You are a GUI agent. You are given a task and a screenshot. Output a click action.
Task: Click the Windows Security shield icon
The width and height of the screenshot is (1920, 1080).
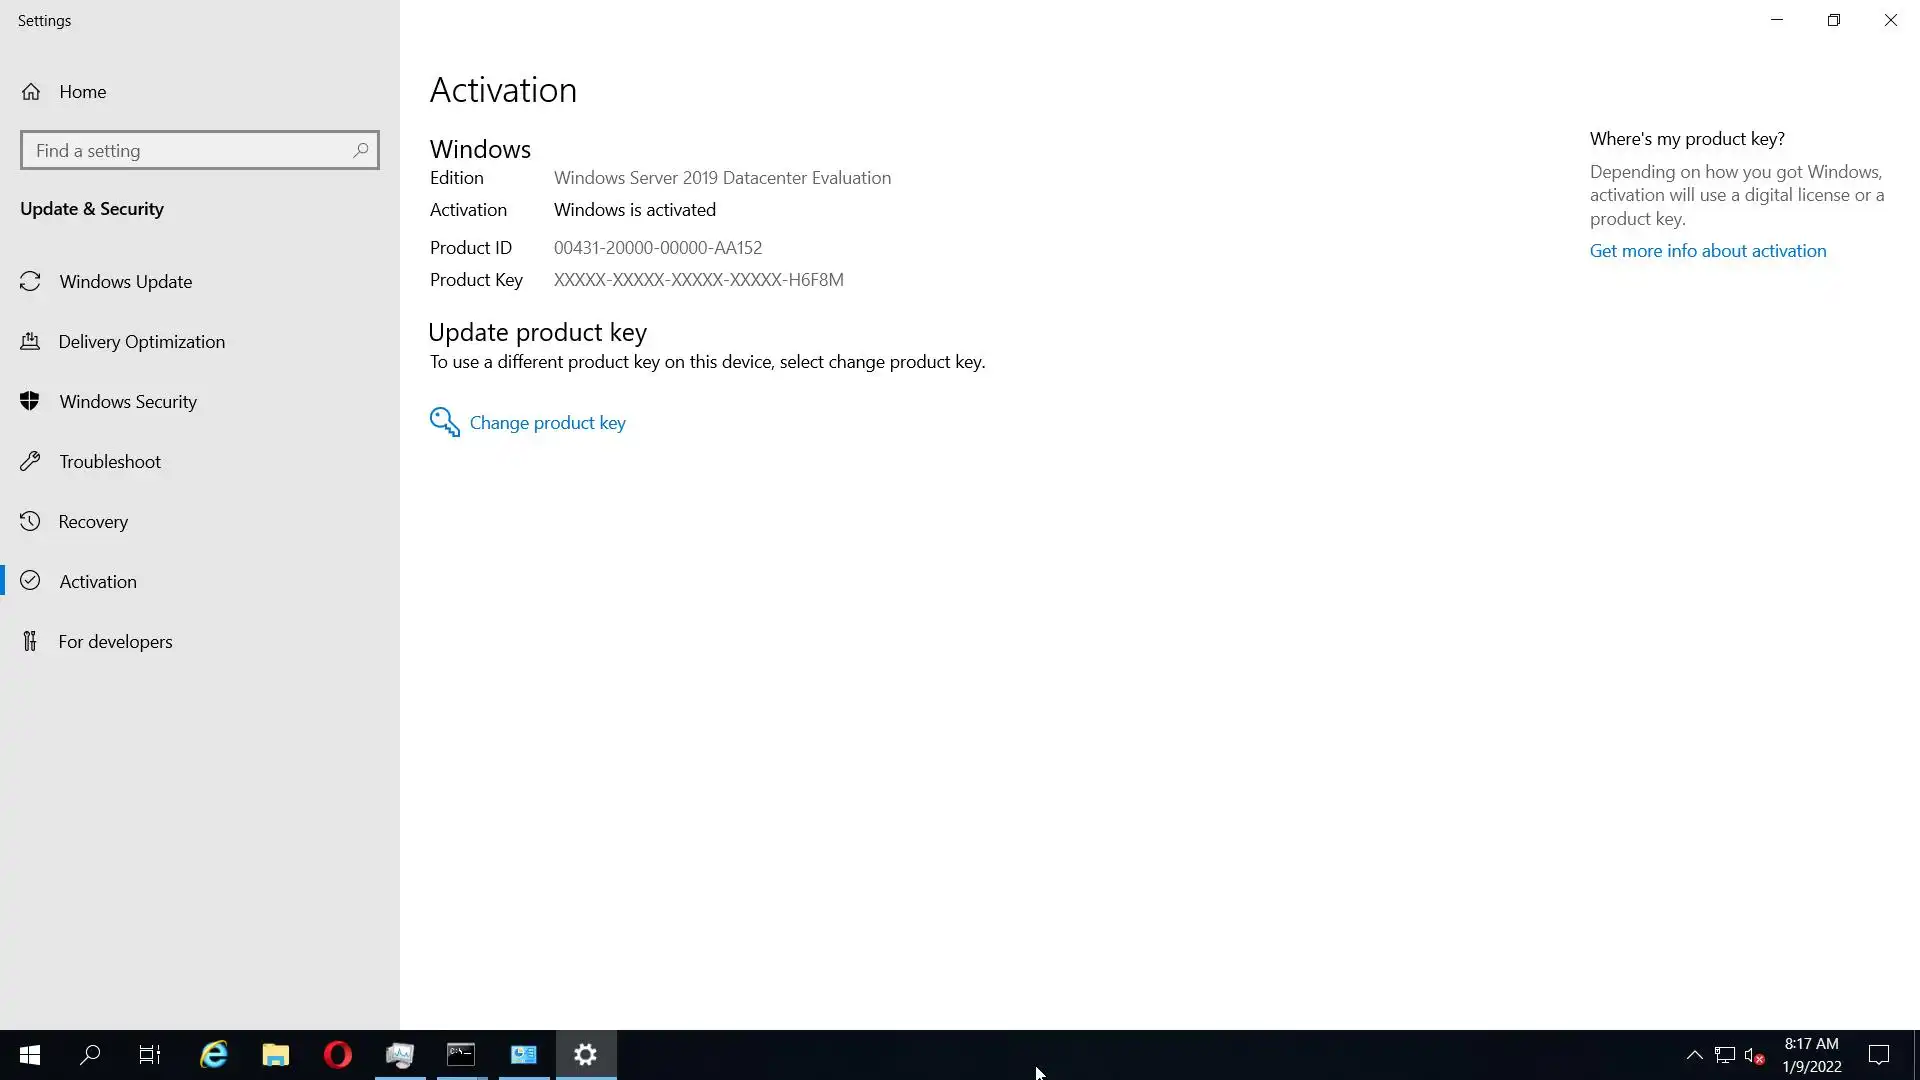[x=30, y=401]
